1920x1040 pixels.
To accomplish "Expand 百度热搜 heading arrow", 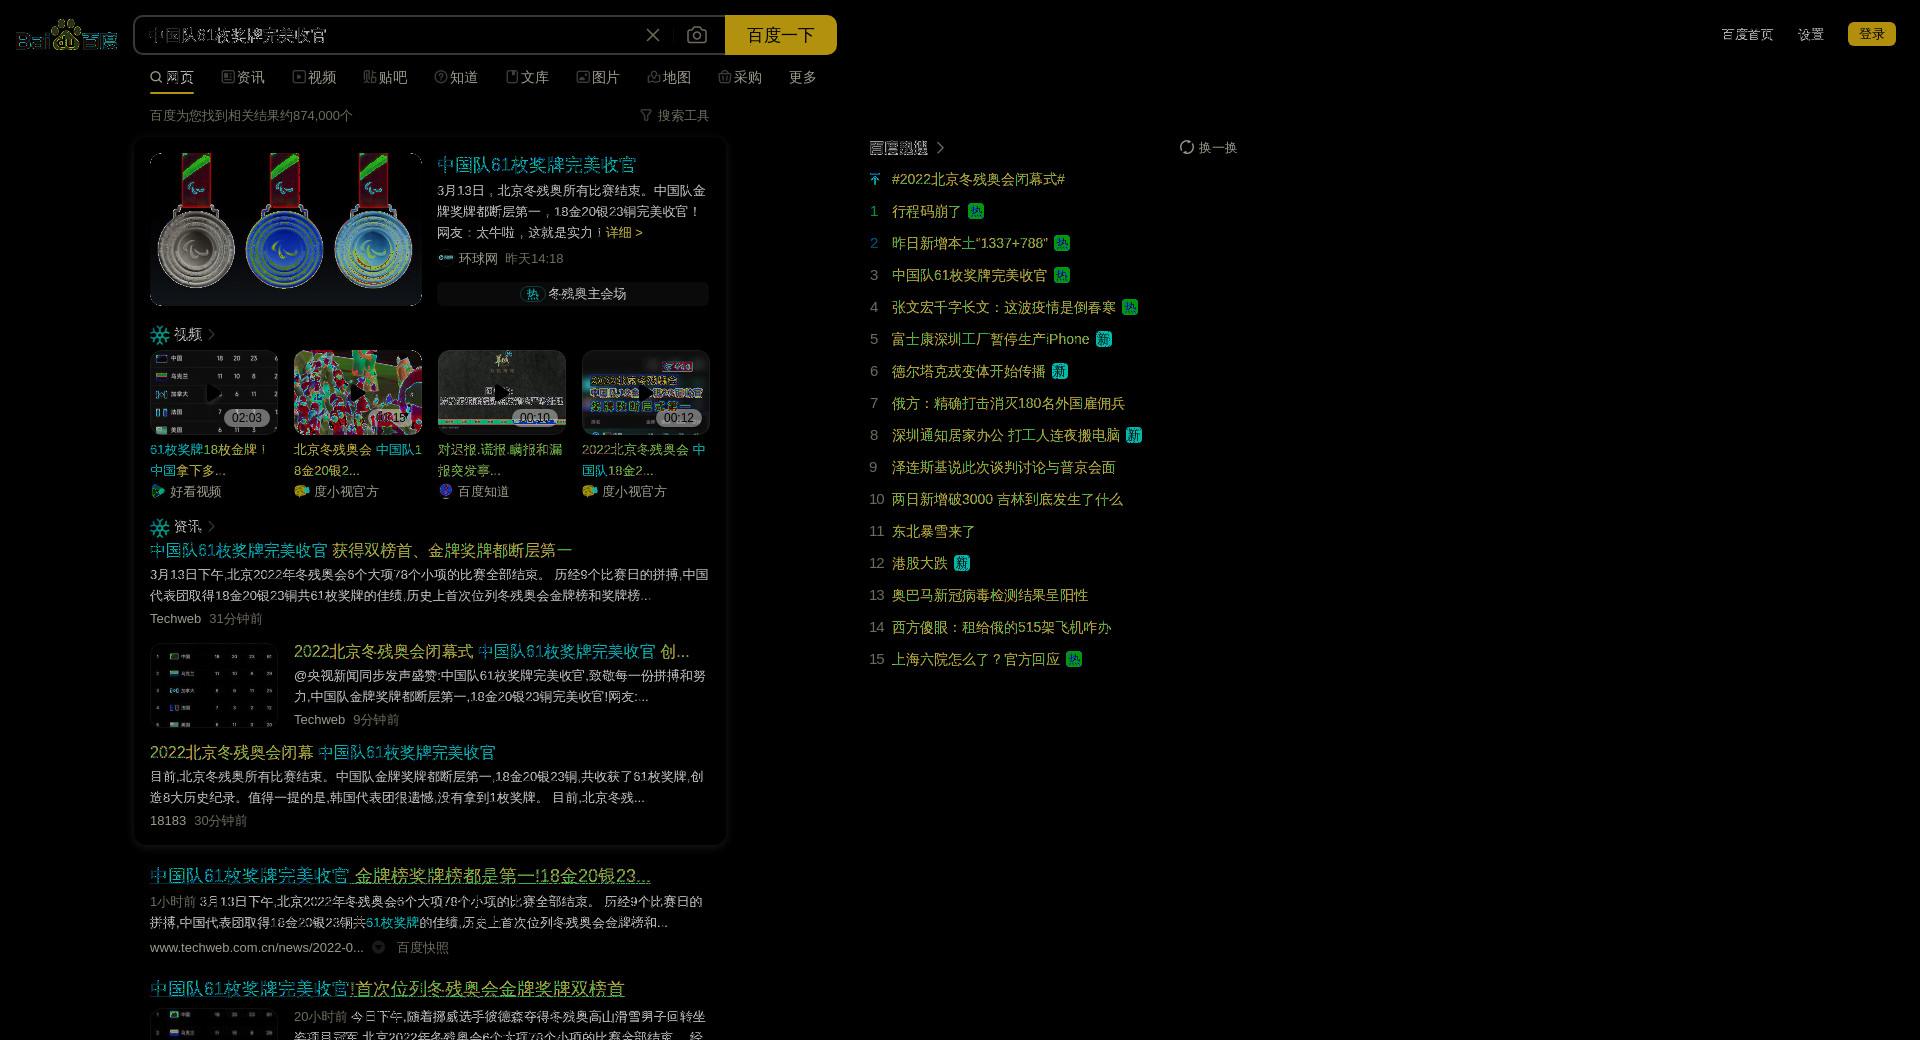I will 940,148.
